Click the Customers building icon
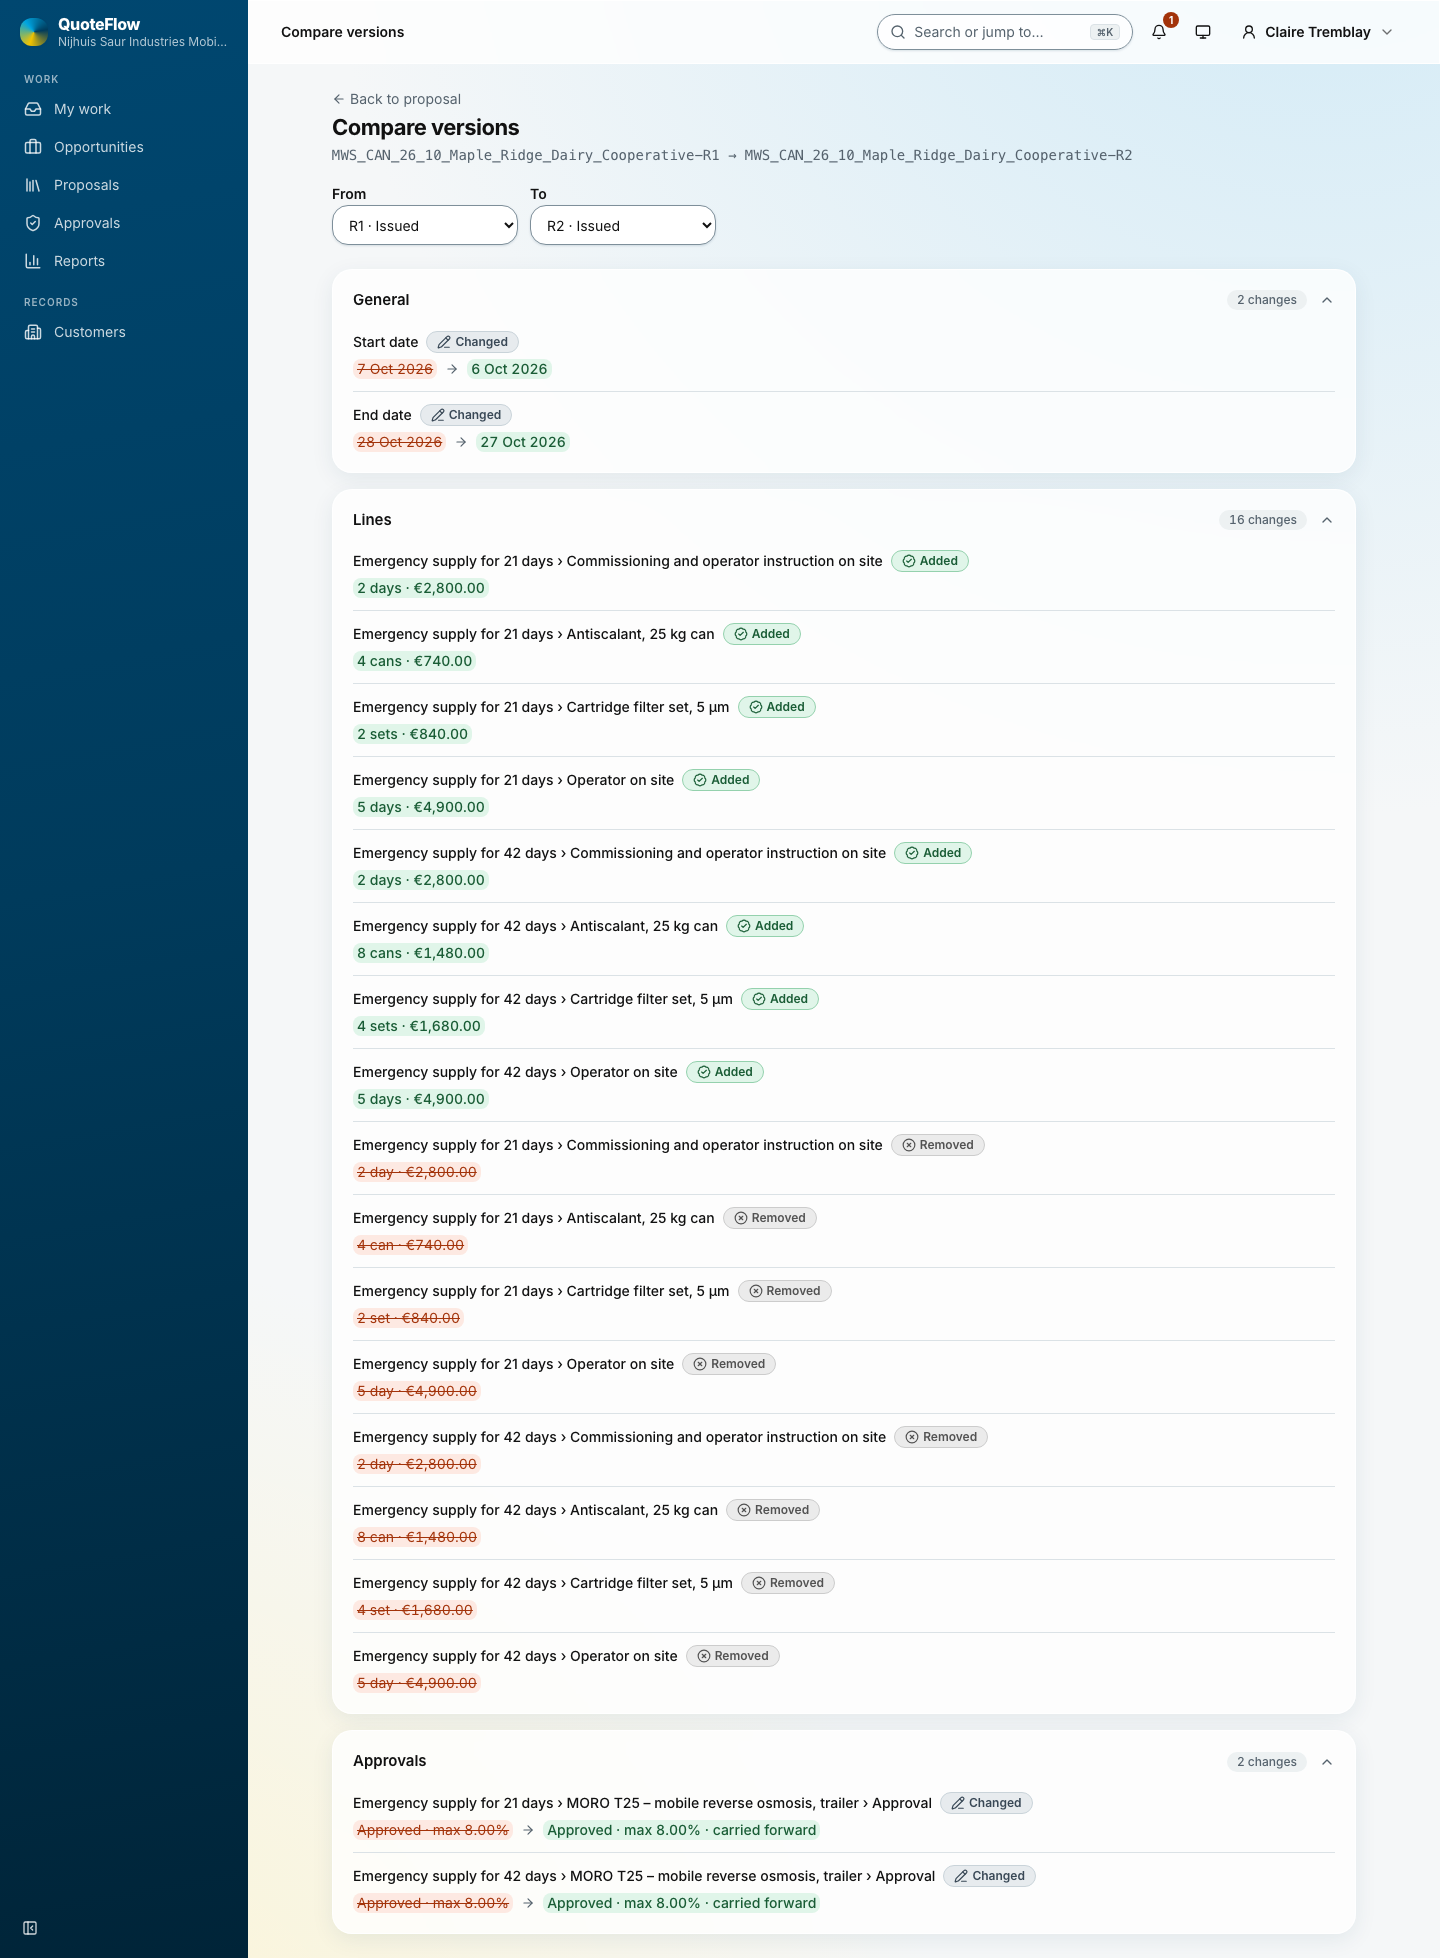Screen dimensions: 1440x1958 coord(33,332)
